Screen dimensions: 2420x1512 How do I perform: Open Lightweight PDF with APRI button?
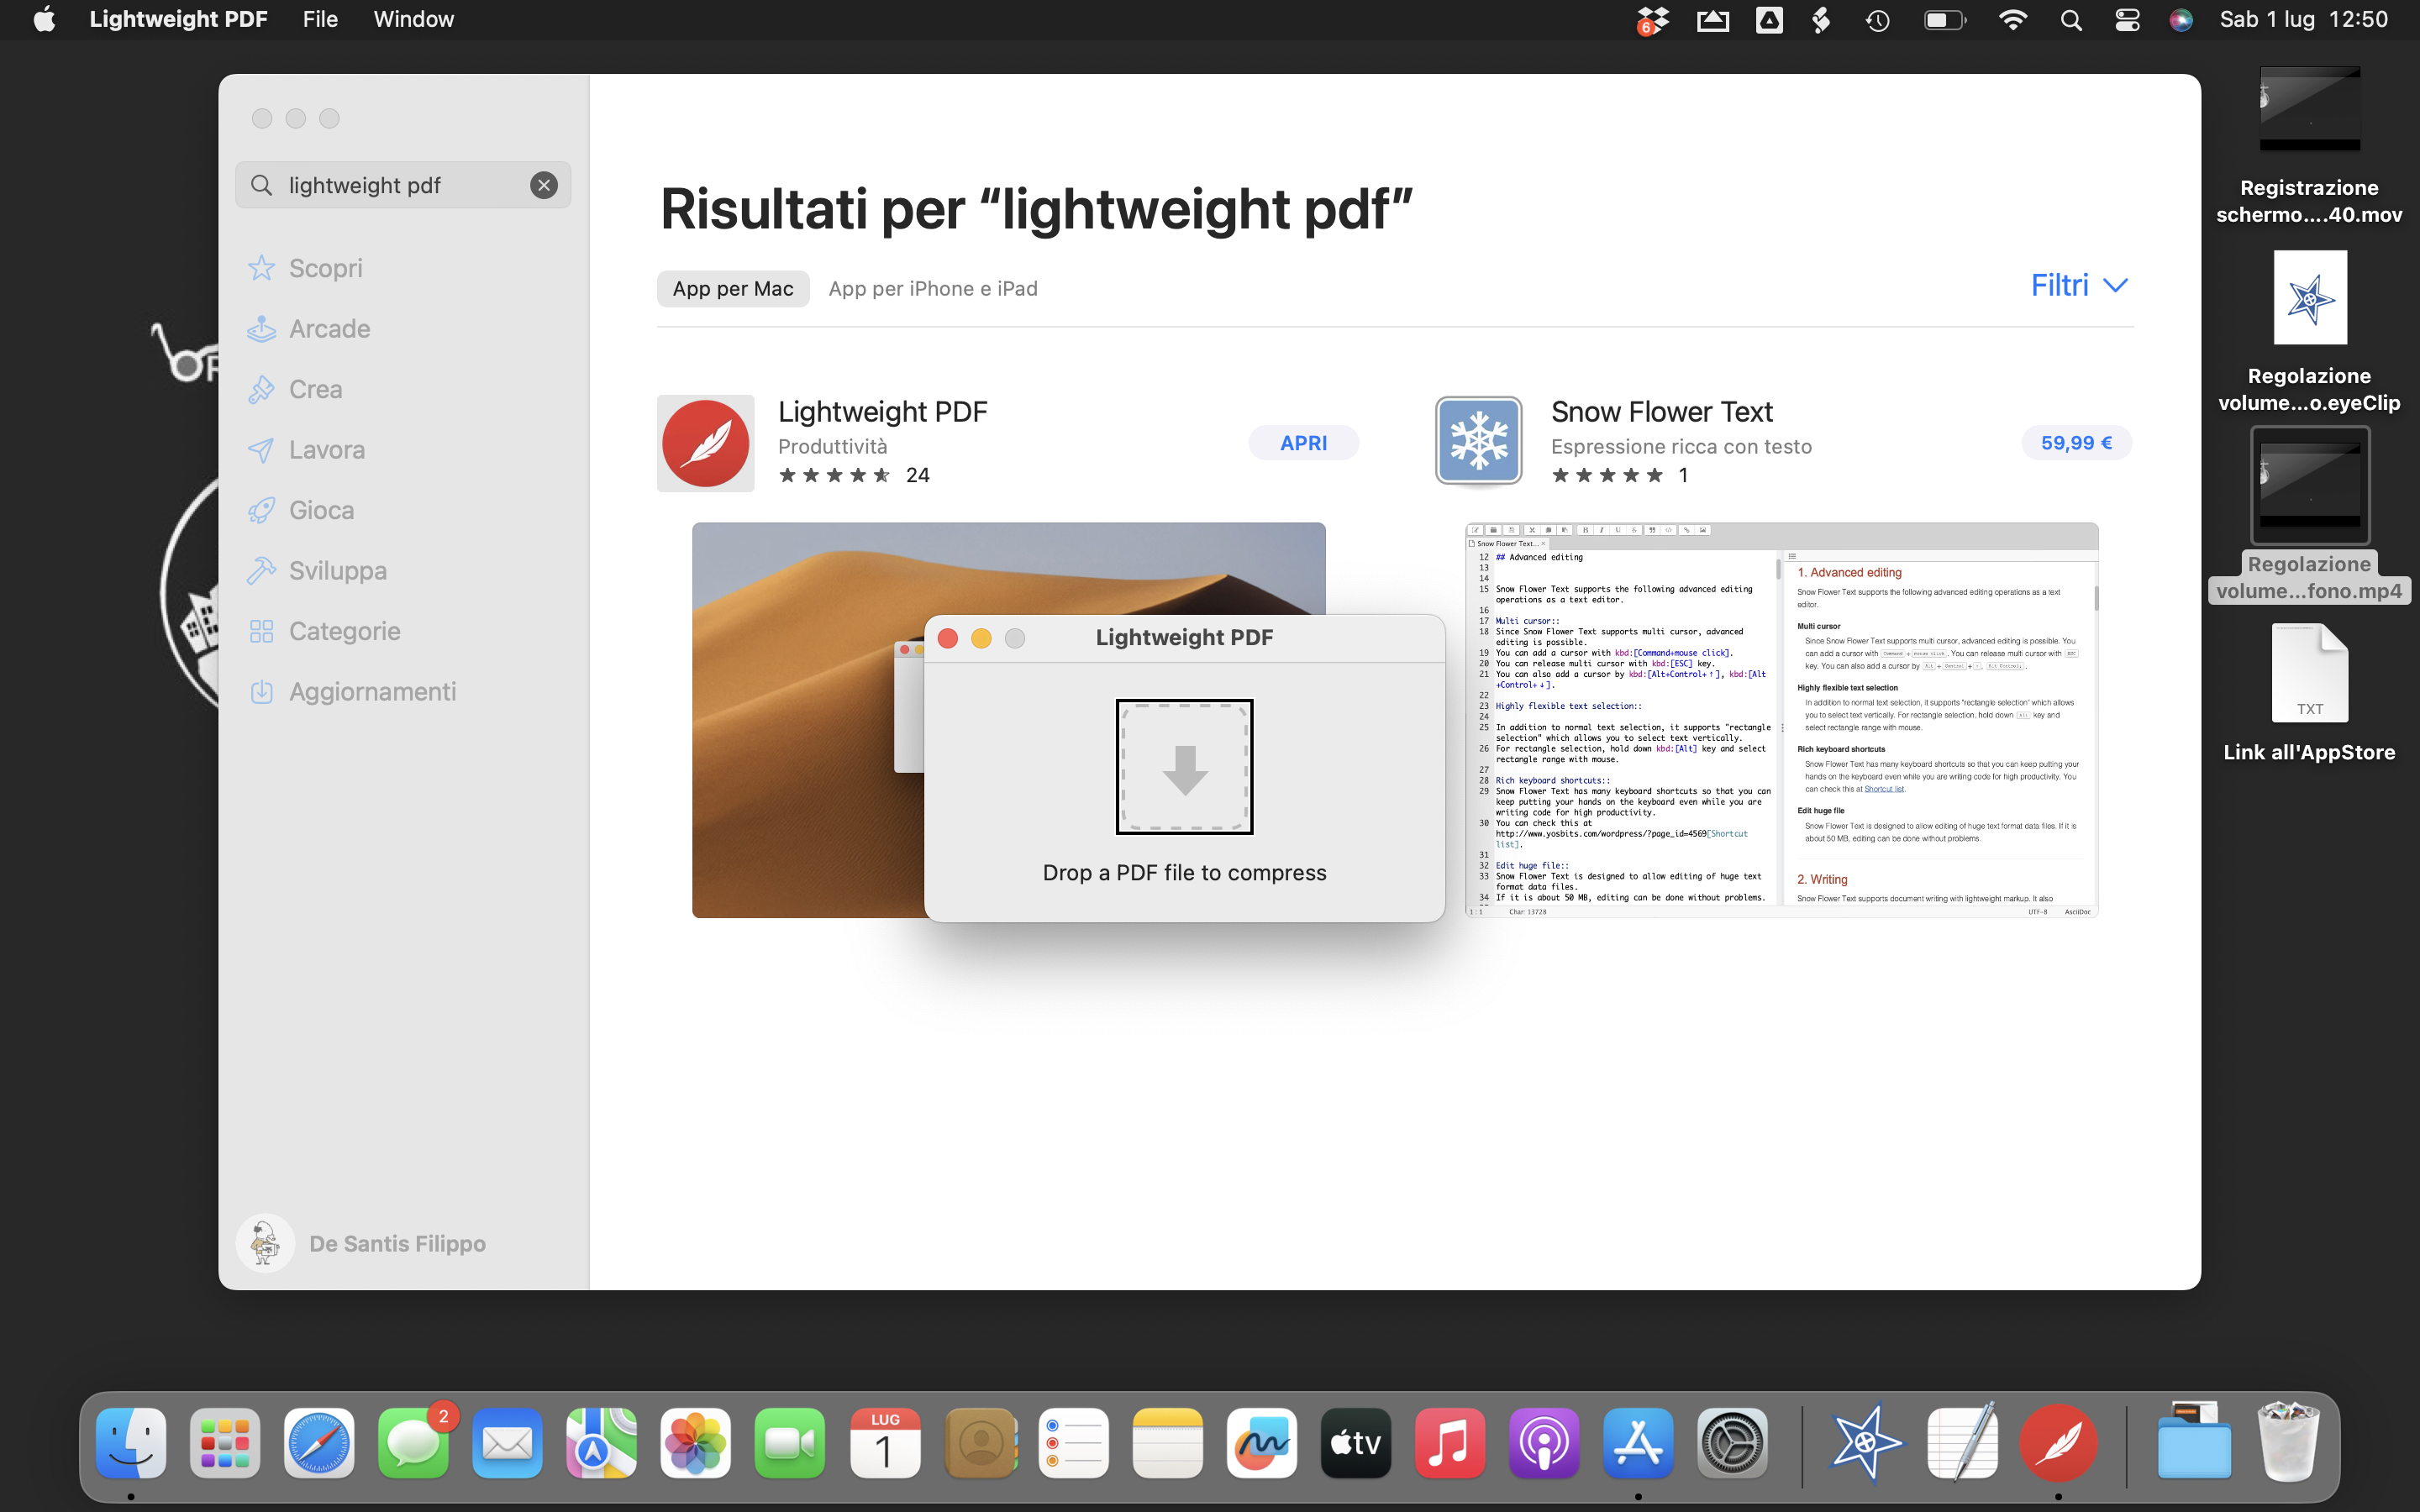tap(1304, 443)
